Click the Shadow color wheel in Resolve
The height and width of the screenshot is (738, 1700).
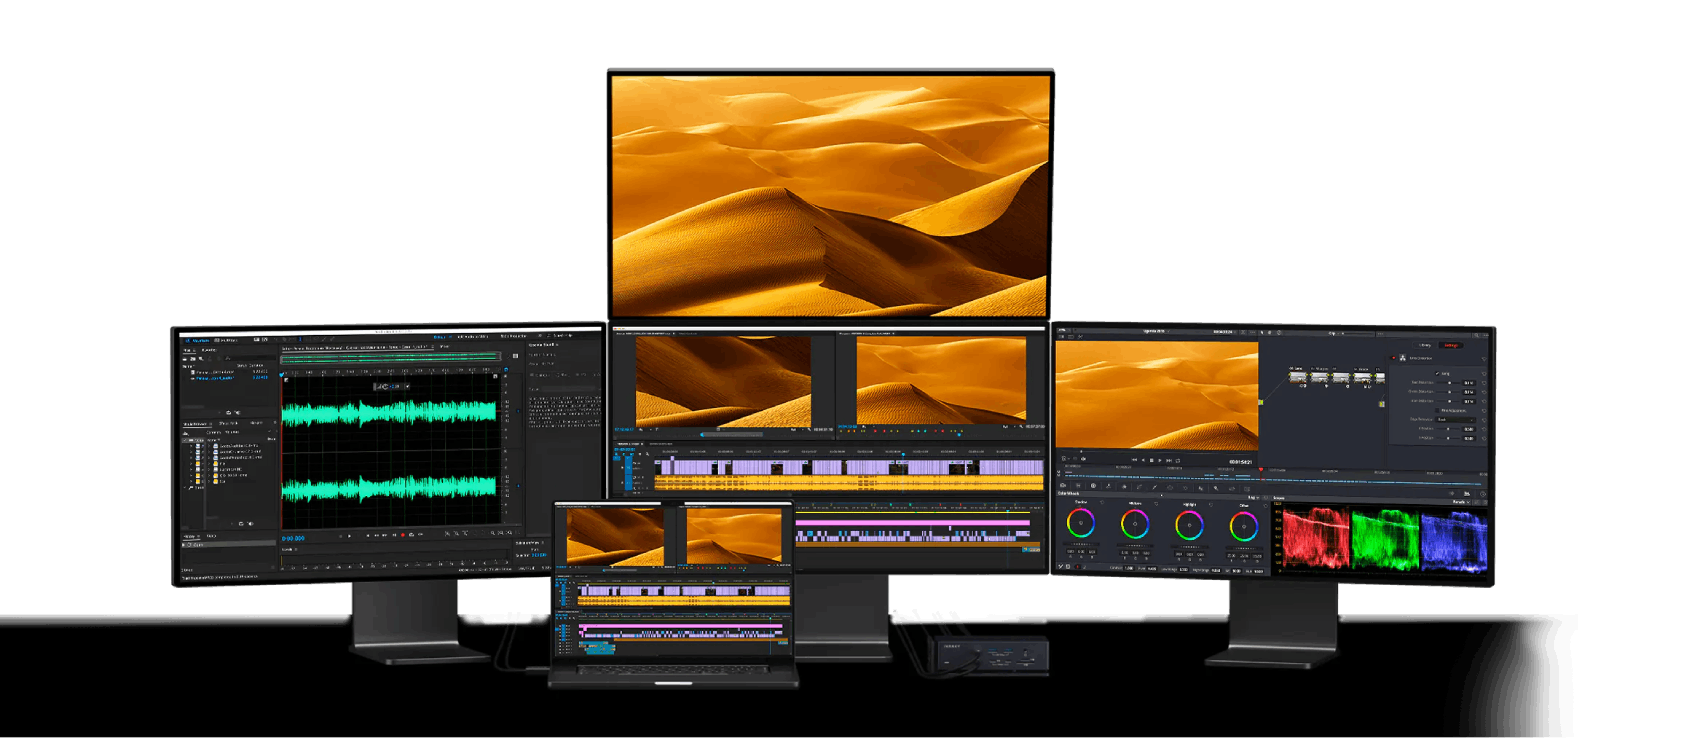(x=1081, y=523)
